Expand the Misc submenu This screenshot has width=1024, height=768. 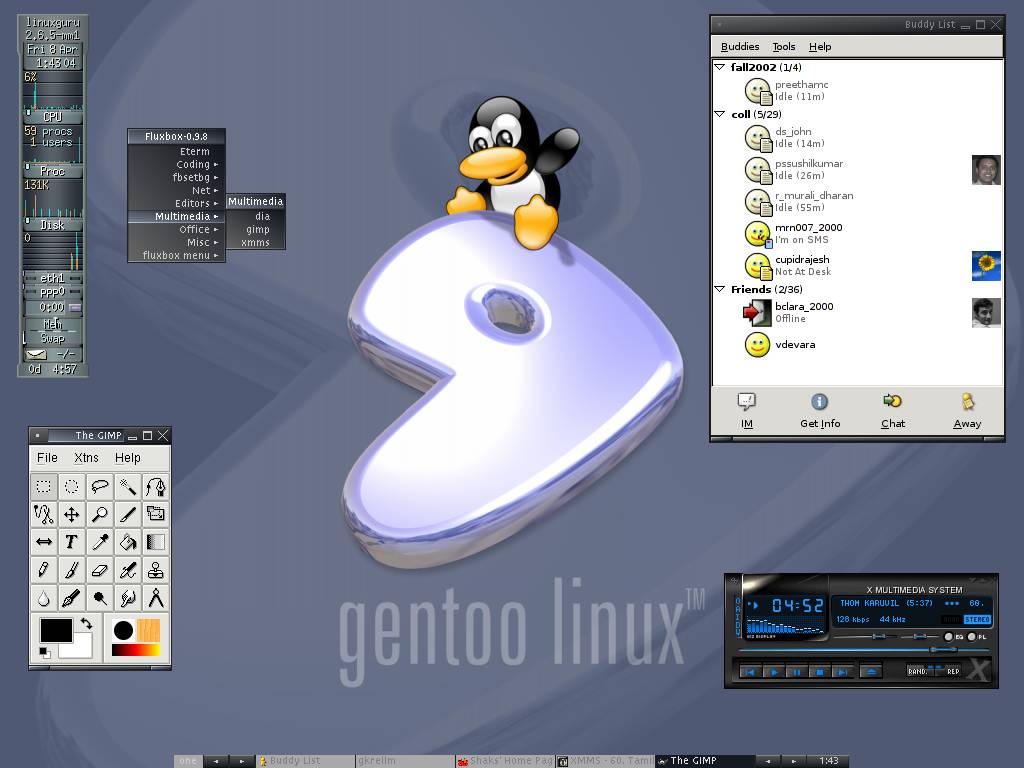[x=176, y=242]
